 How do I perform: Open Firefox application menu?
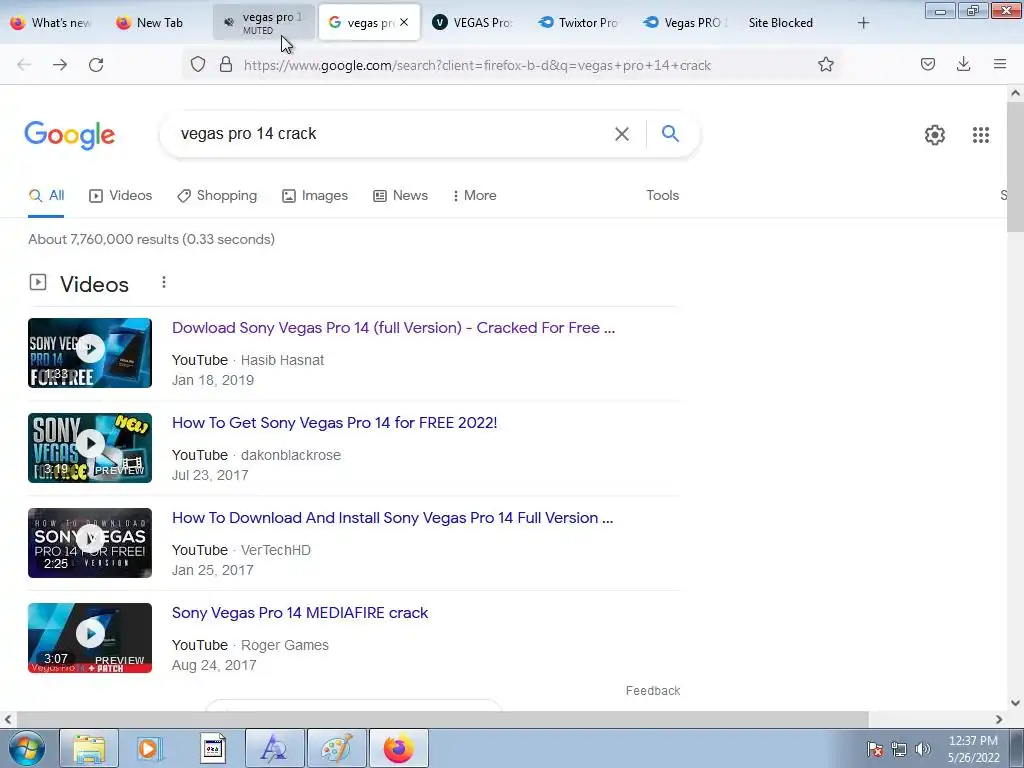tap(1000, 64)
